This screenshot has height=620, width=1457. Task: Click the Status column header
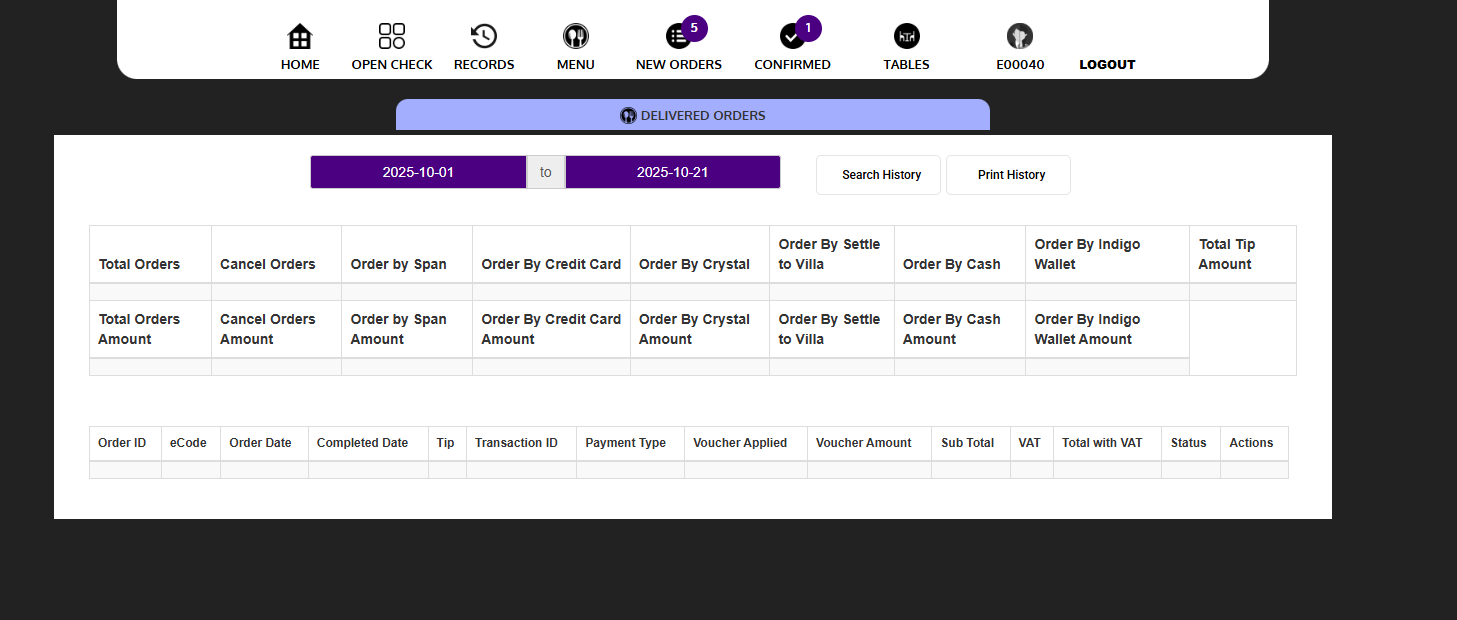tap(1188, 443)
